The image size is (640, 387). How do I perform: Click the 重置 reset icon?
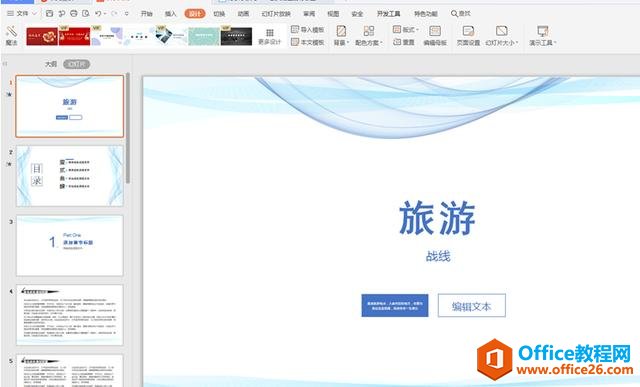point(397,42)
